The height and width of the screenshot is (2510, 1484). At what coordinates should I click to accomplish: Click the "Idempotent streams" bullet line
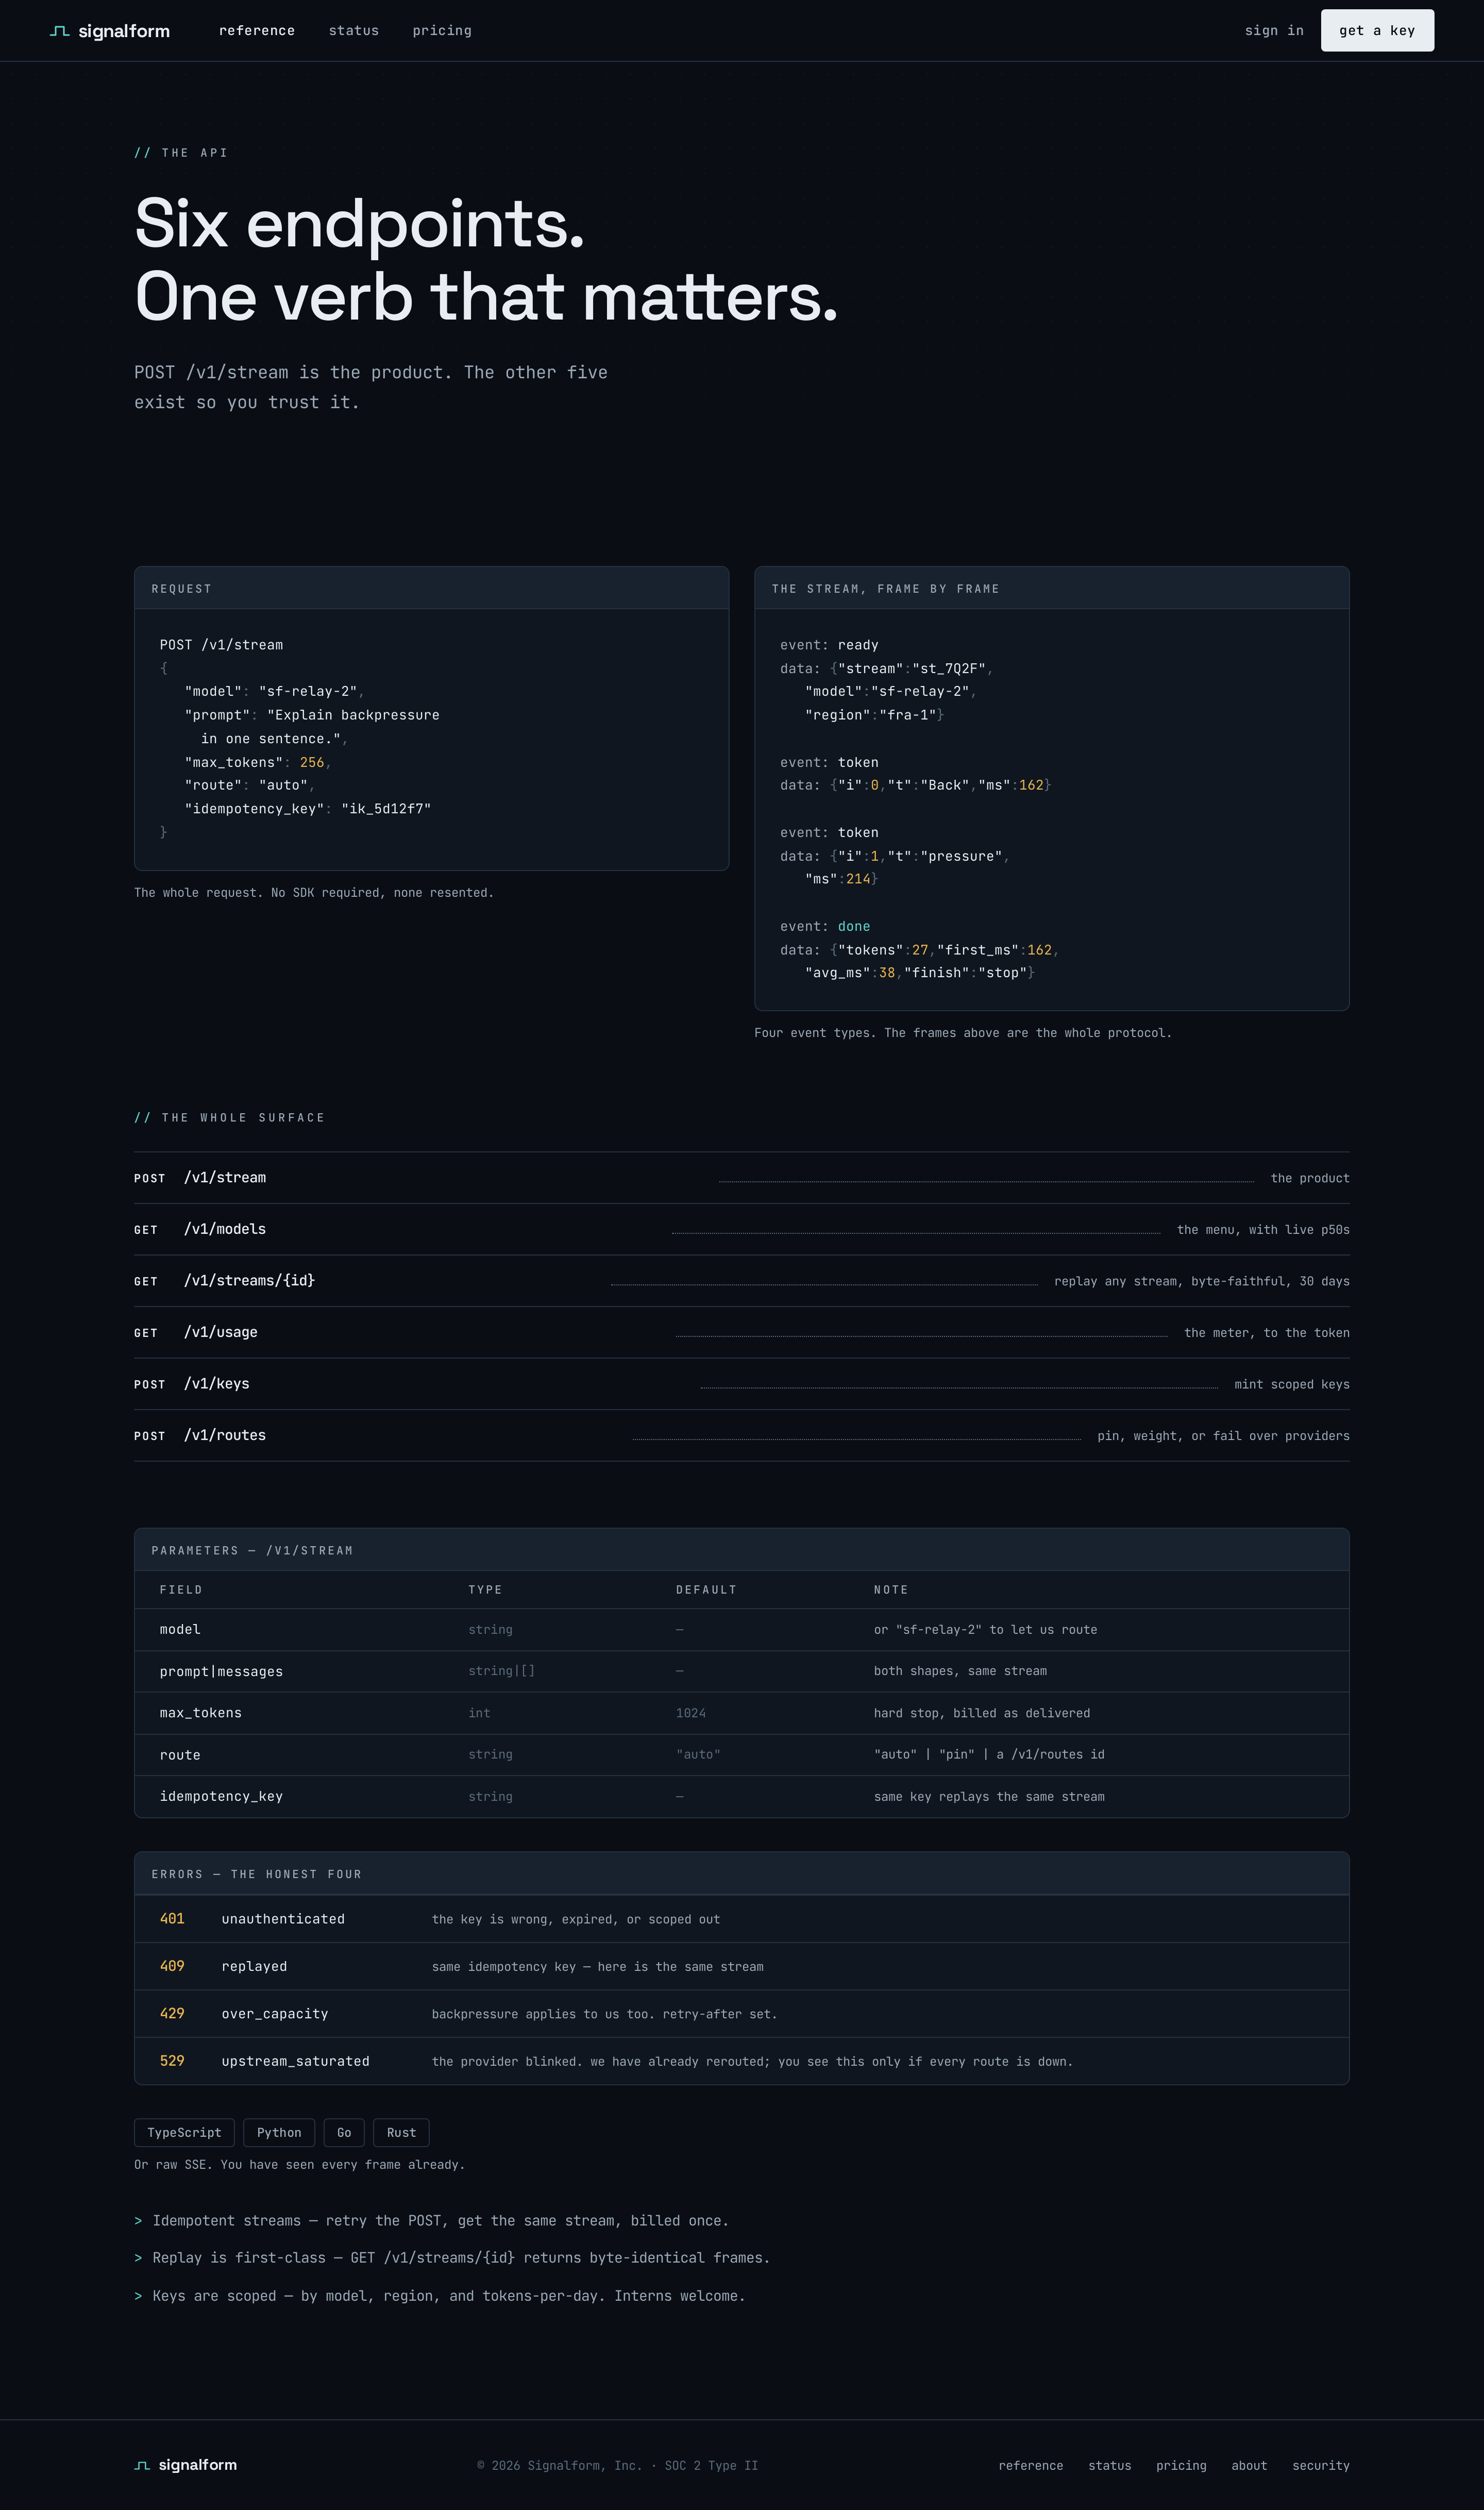431,2221
